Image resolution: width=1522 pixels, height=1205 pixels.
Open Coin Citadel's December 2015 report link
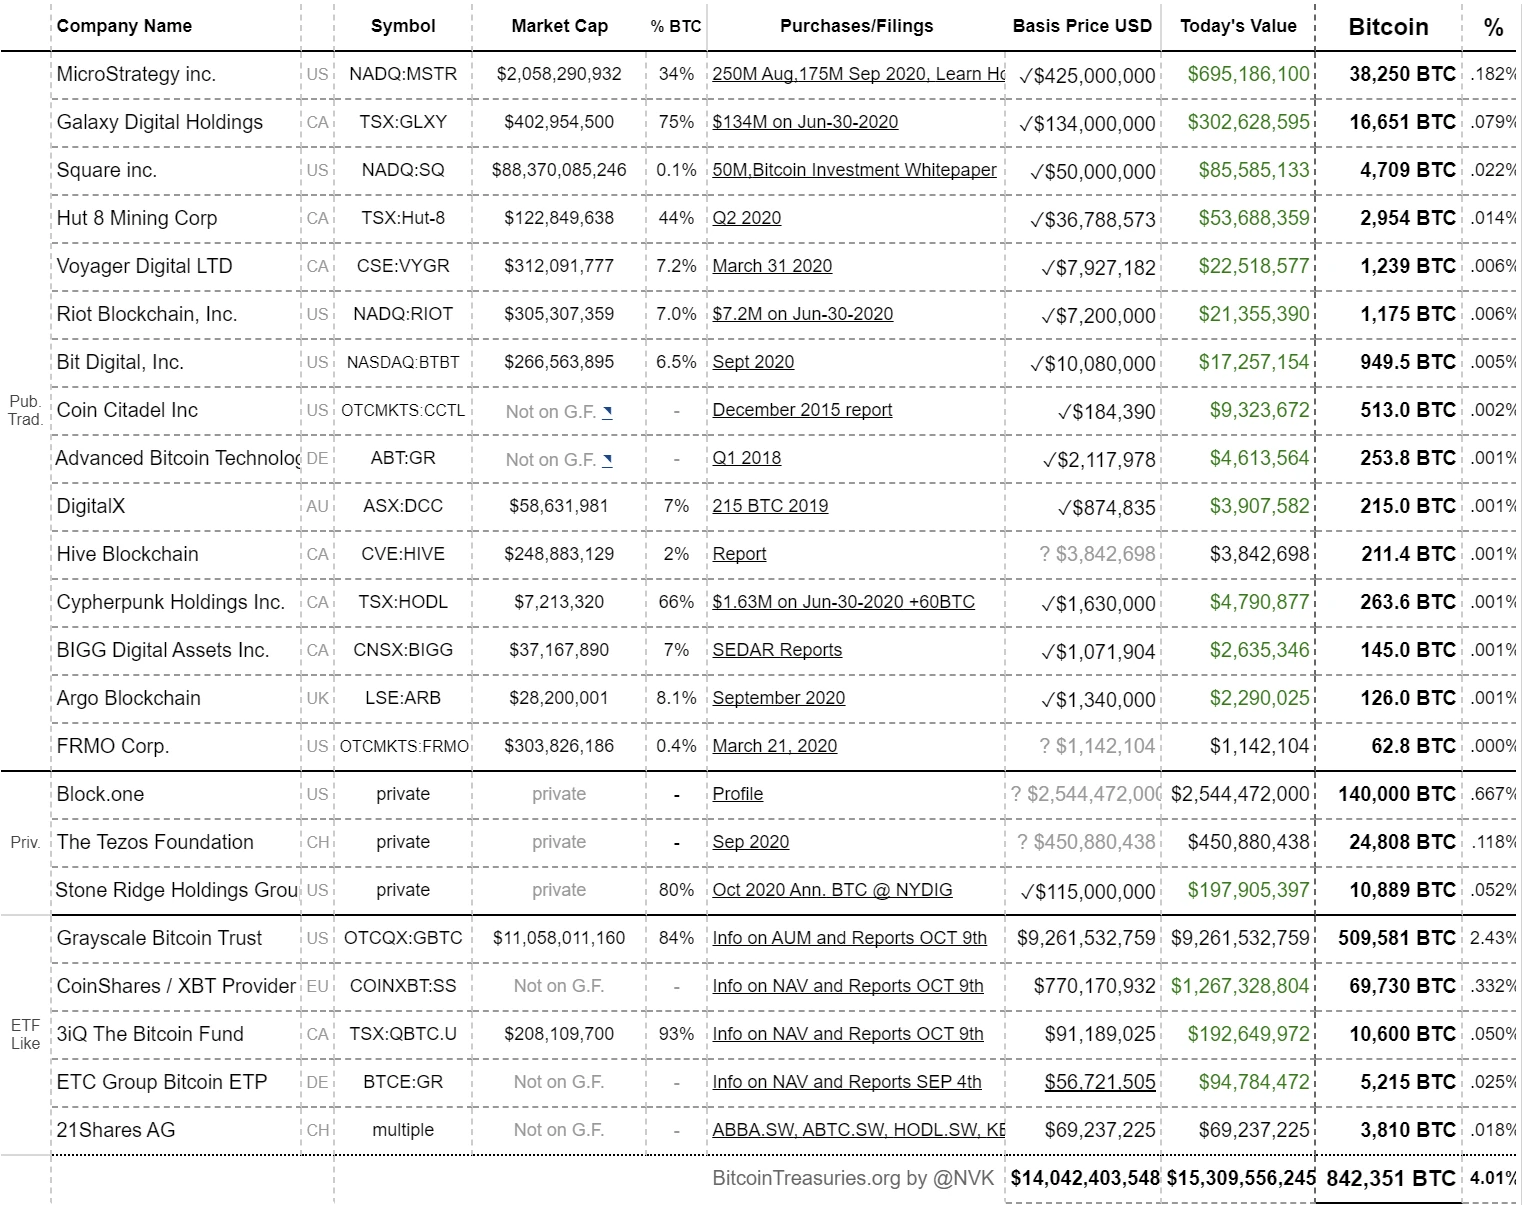click(x=802, y=410)
